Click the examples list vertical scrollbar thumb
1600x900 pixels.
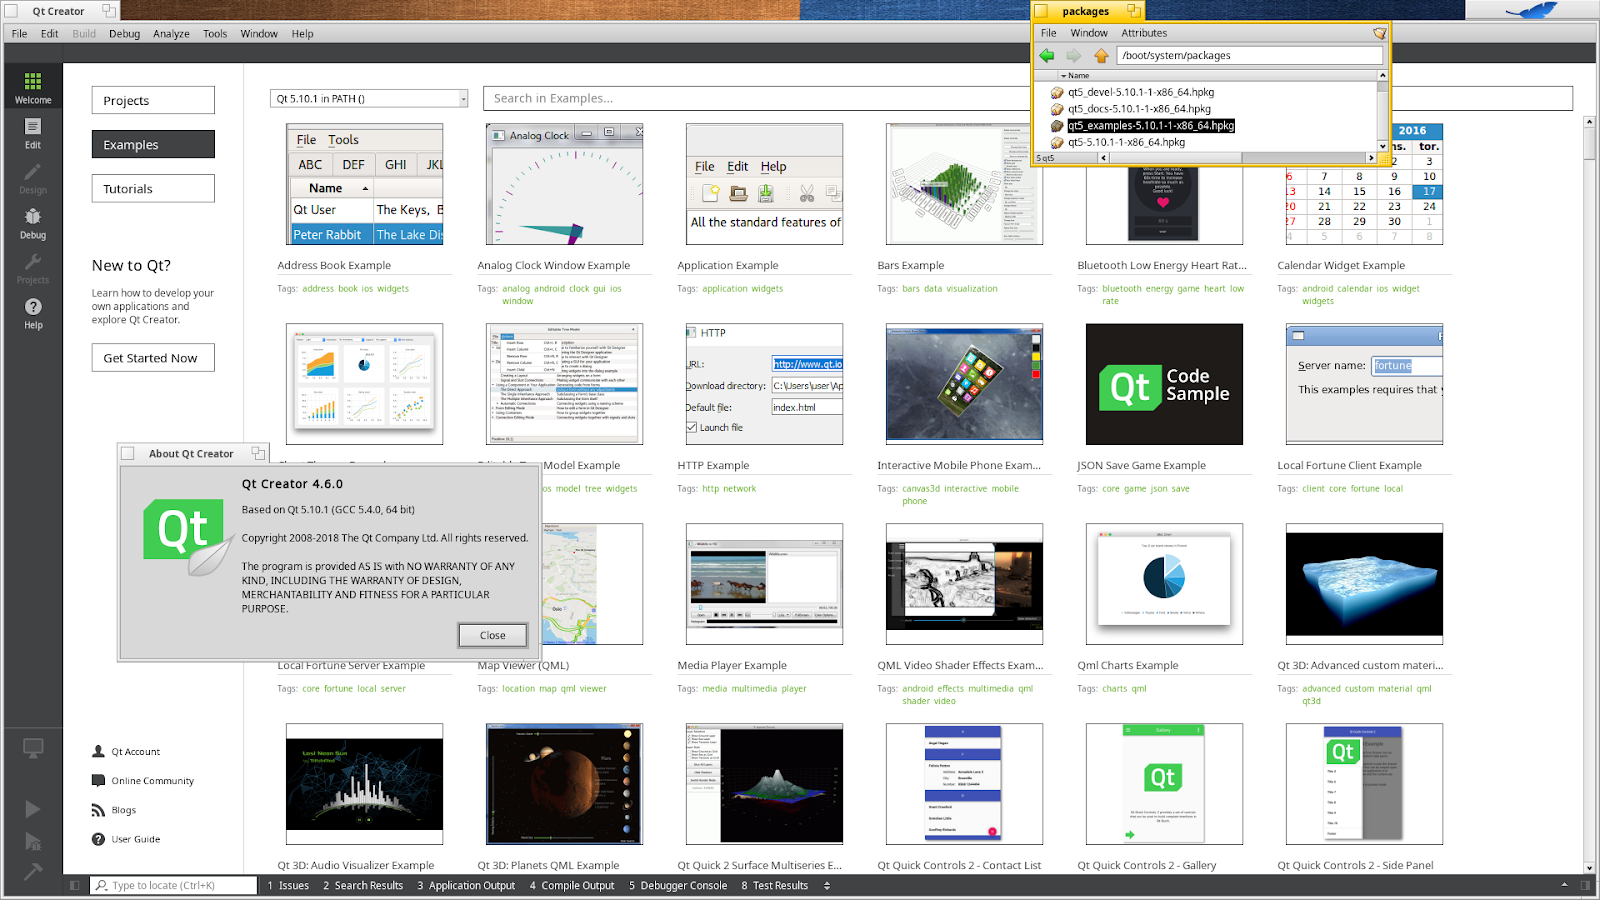[1589, 144]
